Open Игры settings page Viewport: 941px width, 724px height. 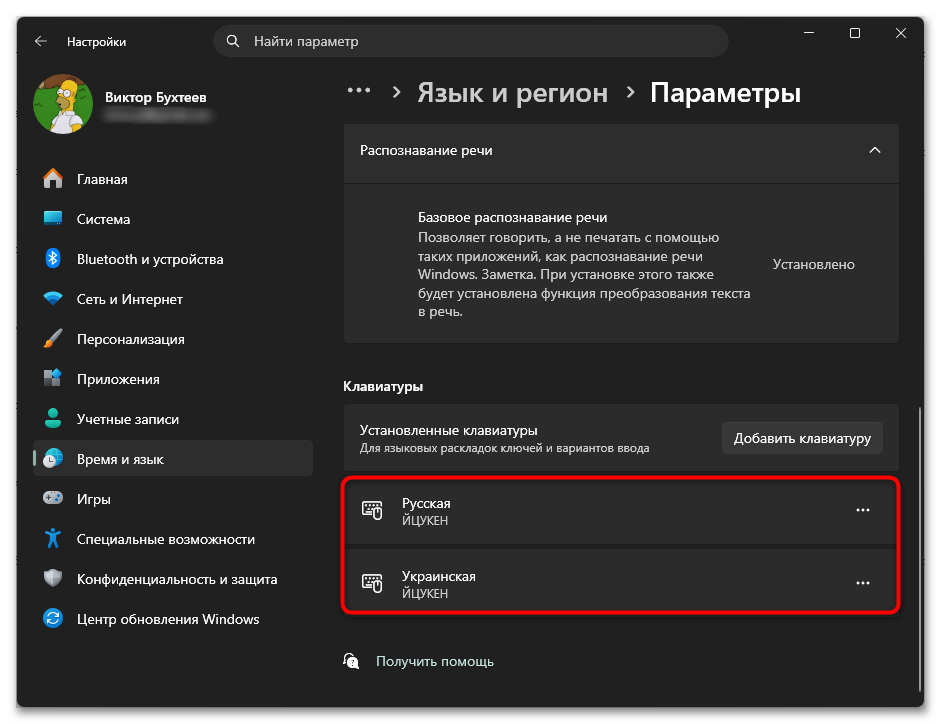(173, 498)
